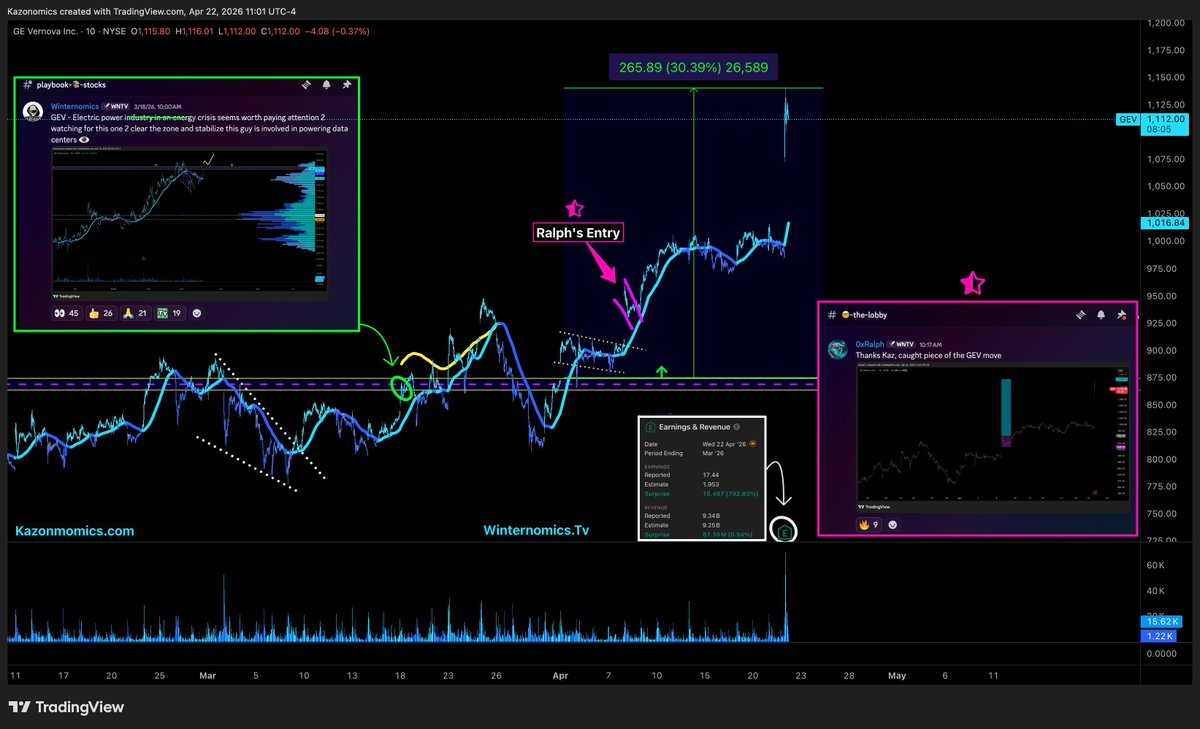The height and width of the screenshot is (729, 1200).
Task: Click info icon beside Earnings & Revenue title
Action: [737, 427]
